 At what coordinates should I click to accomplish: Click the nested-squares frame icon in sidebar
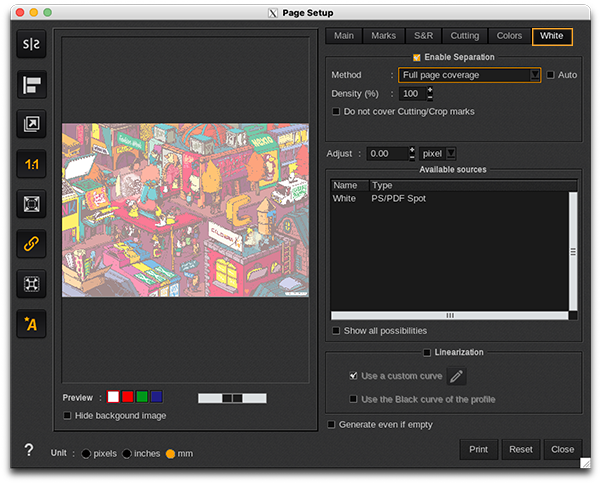coord(32,205)
